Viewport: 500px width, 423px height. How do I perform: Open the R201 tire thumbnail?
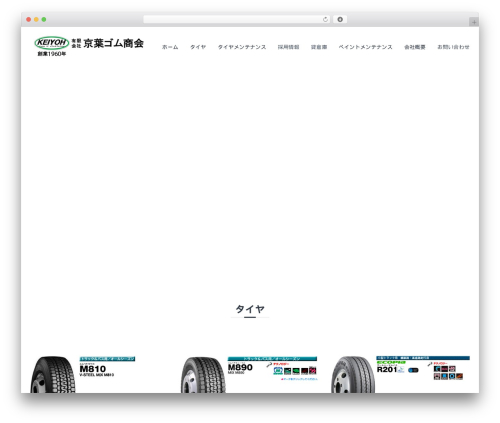(353, 374)
